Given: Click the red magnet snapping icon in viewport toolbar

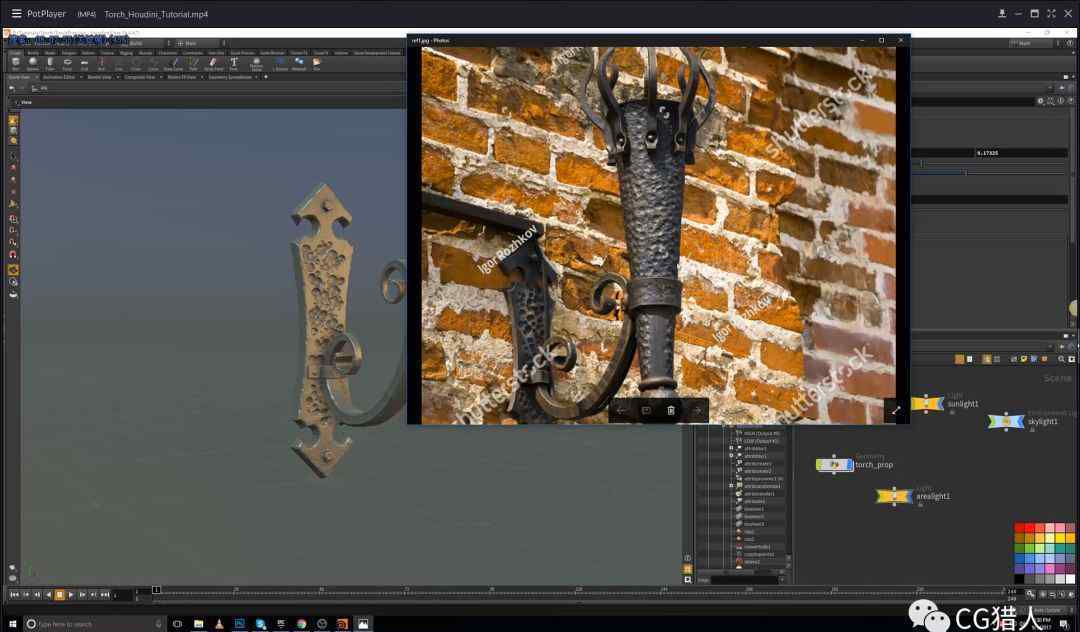Looking at the screenshot, I should (x=13, y=255).
